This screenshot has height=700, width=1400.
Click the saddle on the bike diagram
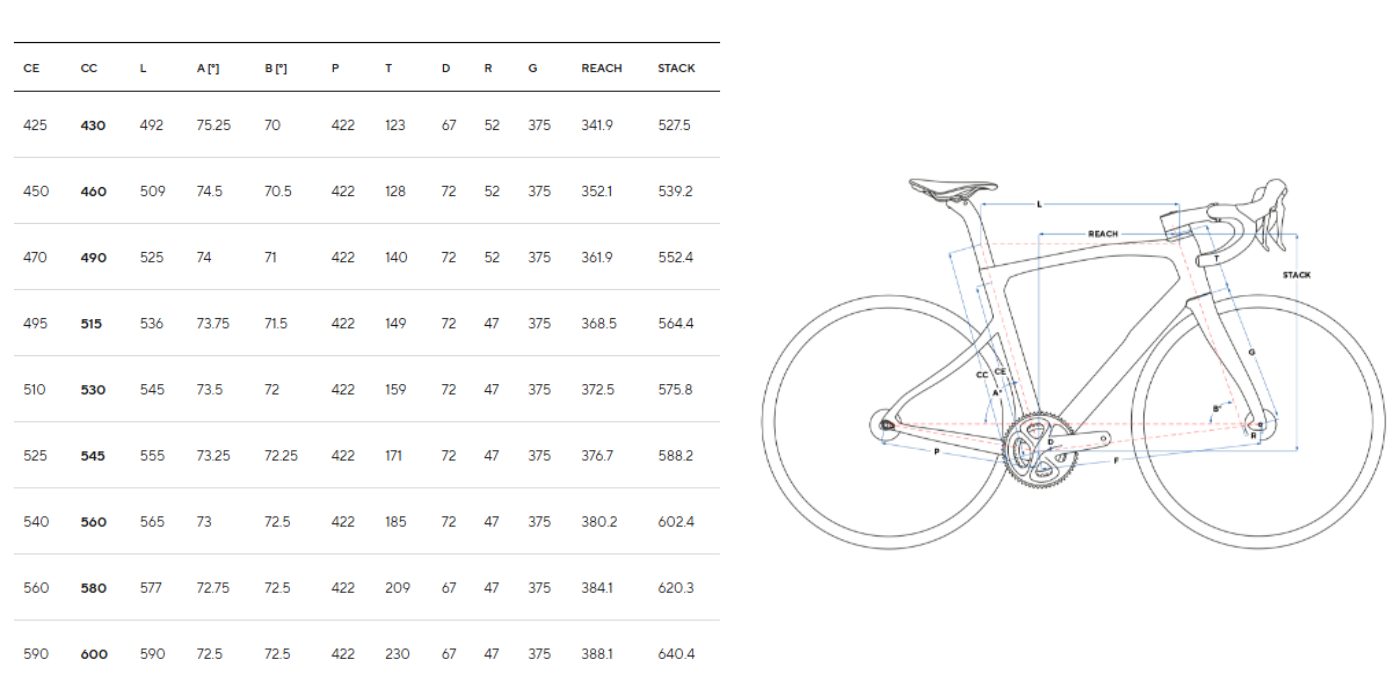(x=952, y=186)
